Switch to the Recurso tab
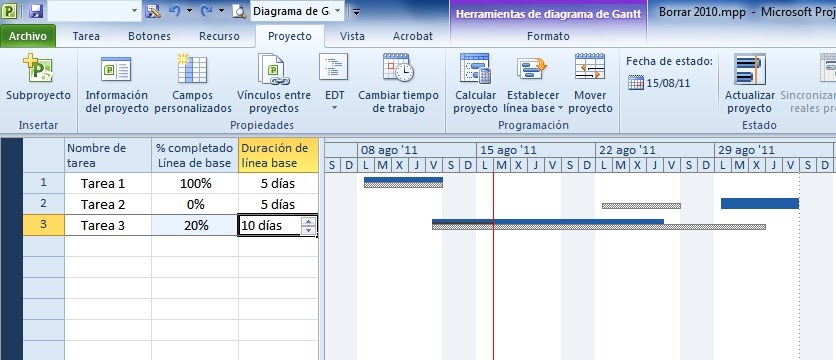The image size is (836, 360). click(x=219, y=36)
